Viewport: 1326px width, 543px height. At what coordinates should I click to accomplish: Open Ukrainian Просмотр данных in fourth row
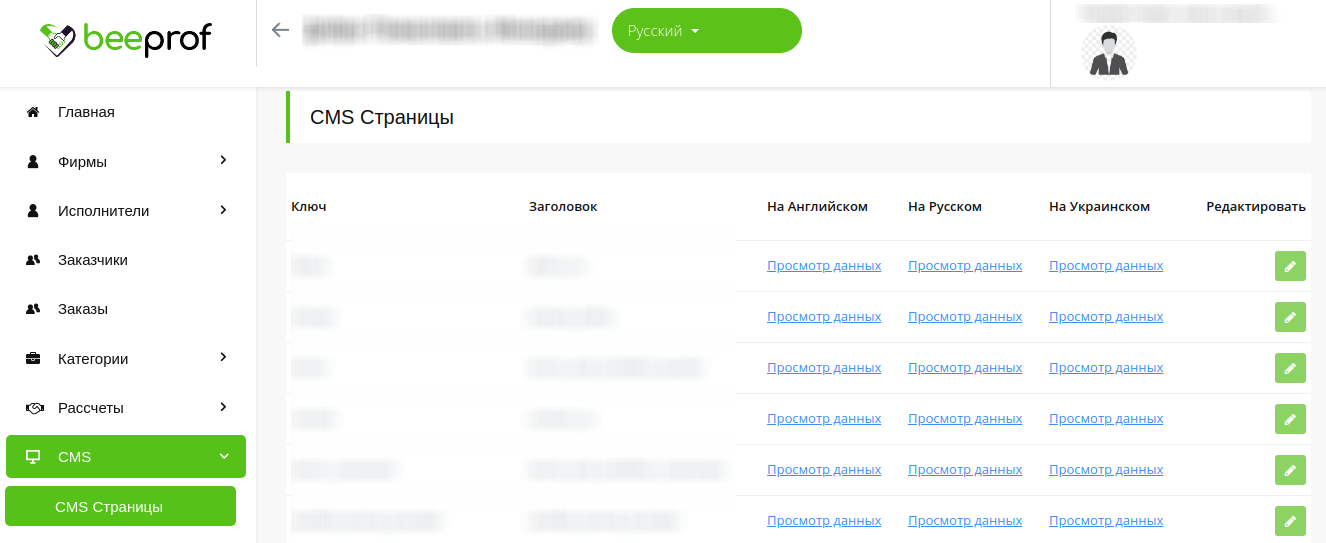tap(1106, 419)
